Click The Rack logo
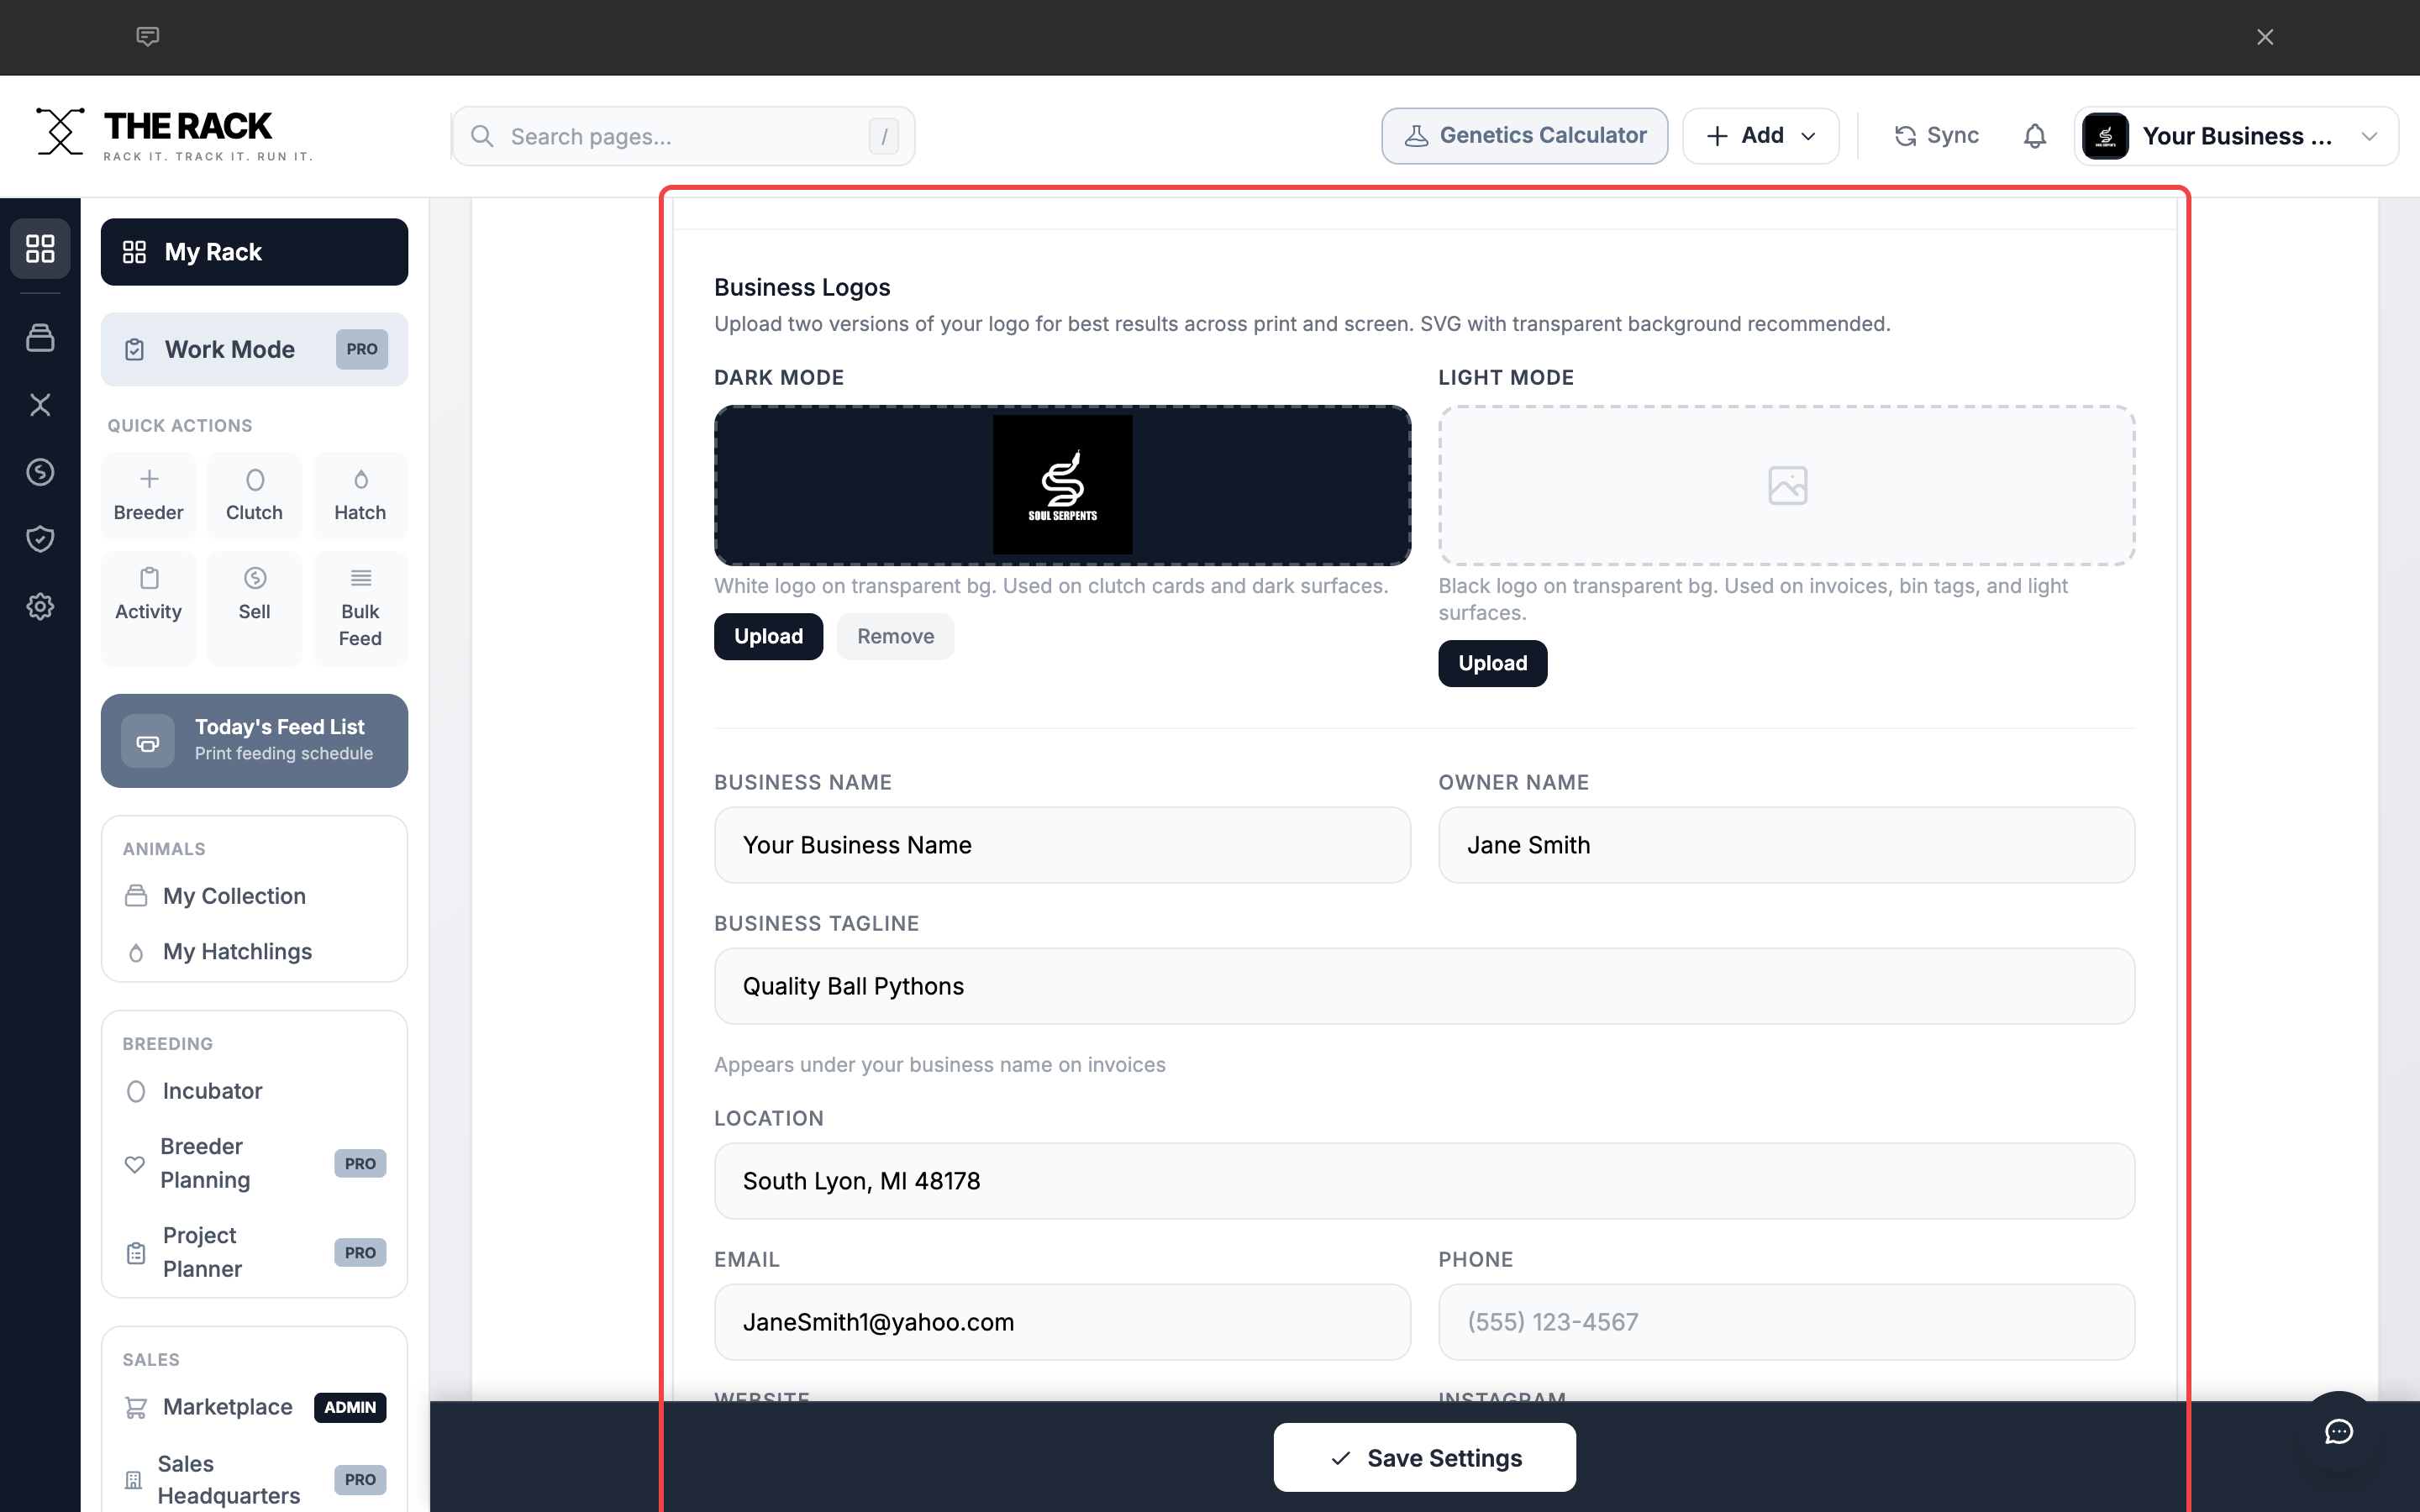The height and width of the screenshot is (1512, 2420). (x=174, y=134)
